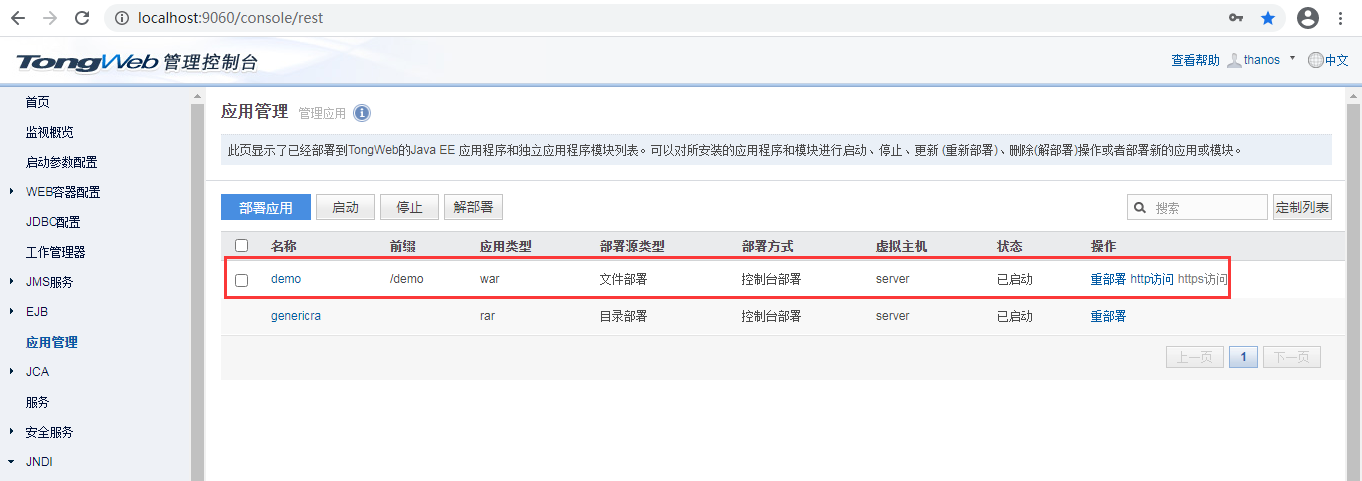Viewport: 1362px width, 481px height.
Task: Click the browser address bar URL
Action: coord(230,18)
